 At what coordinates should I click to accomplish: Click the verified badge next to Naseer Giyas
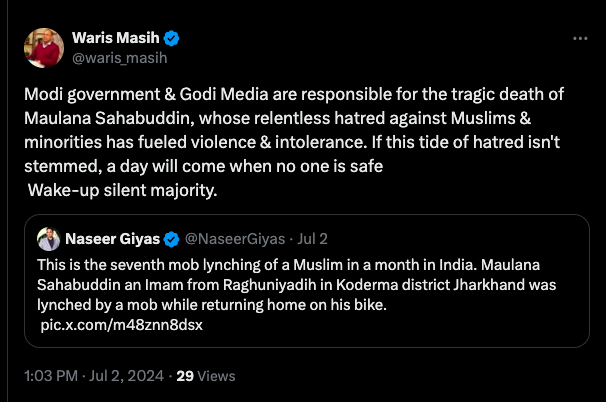(172, 240)
